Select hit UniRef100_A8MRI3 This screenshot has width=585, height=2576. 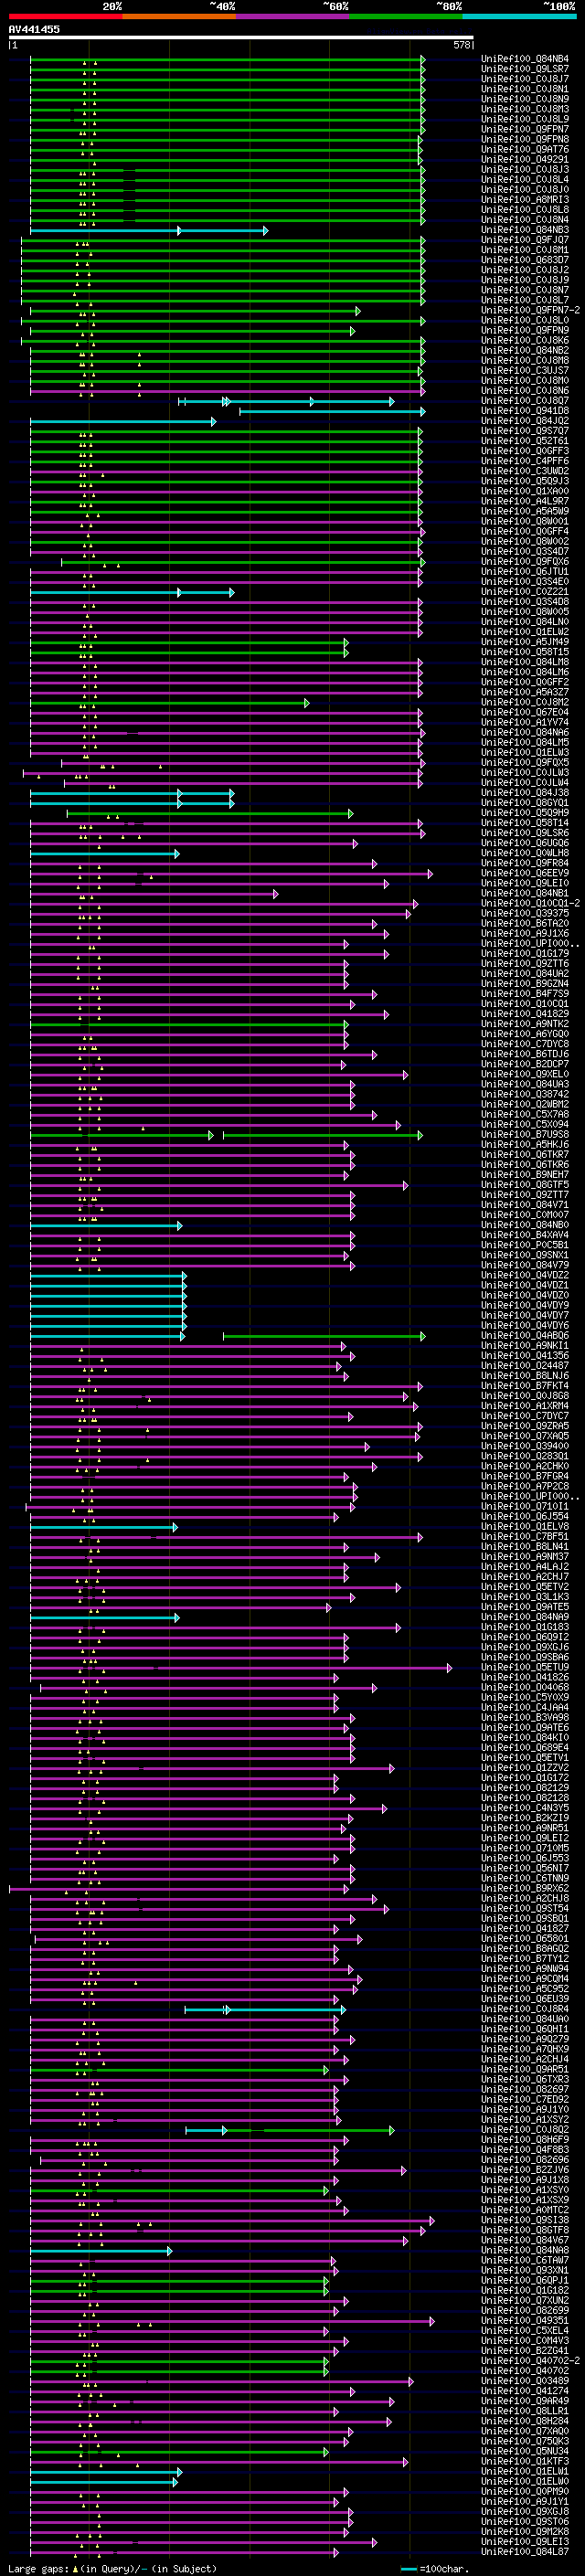[x=525, y=200]
